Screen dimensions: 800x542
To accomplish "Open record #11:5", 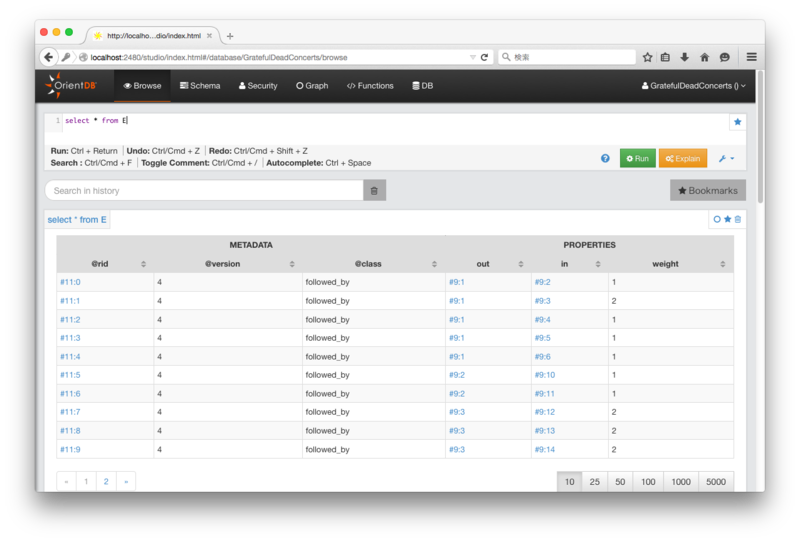I will point(70,375).
